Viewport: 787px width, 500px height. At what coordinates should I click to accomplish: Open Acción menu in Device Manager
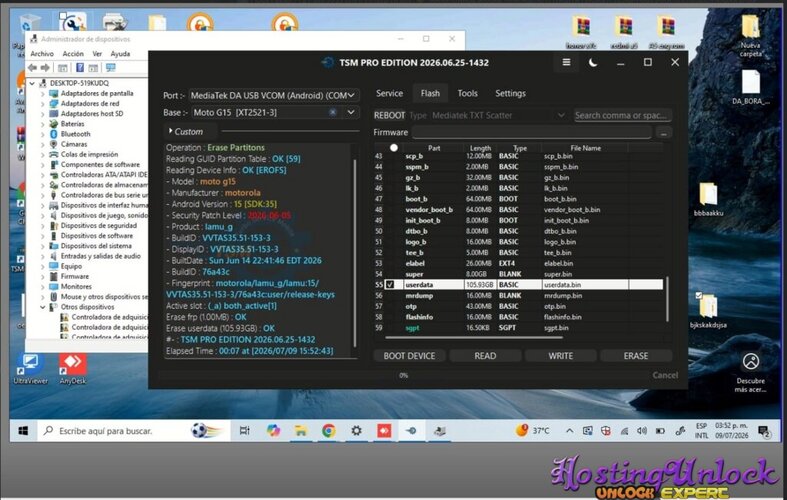[x=73, y=54]
